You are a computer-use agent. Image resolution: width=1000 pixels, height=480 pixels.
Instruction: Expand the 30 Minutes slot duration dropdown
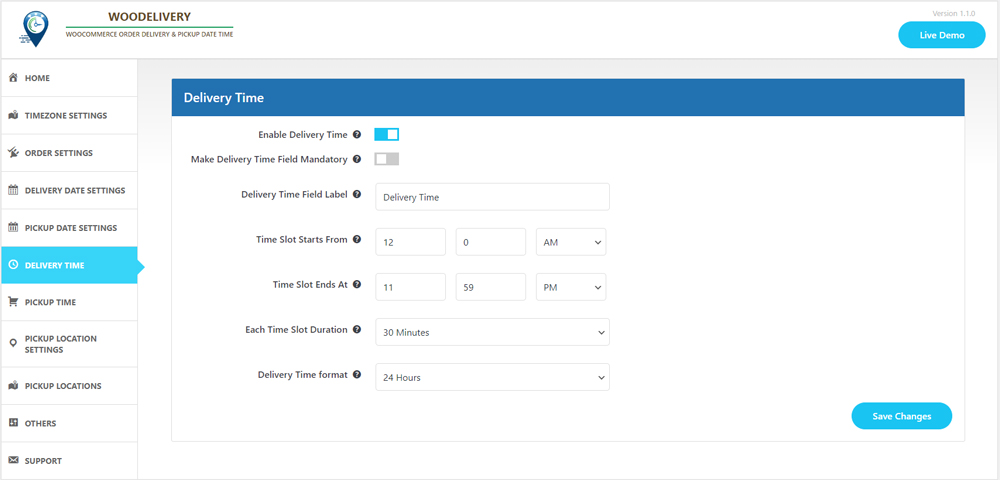(492, 332)
